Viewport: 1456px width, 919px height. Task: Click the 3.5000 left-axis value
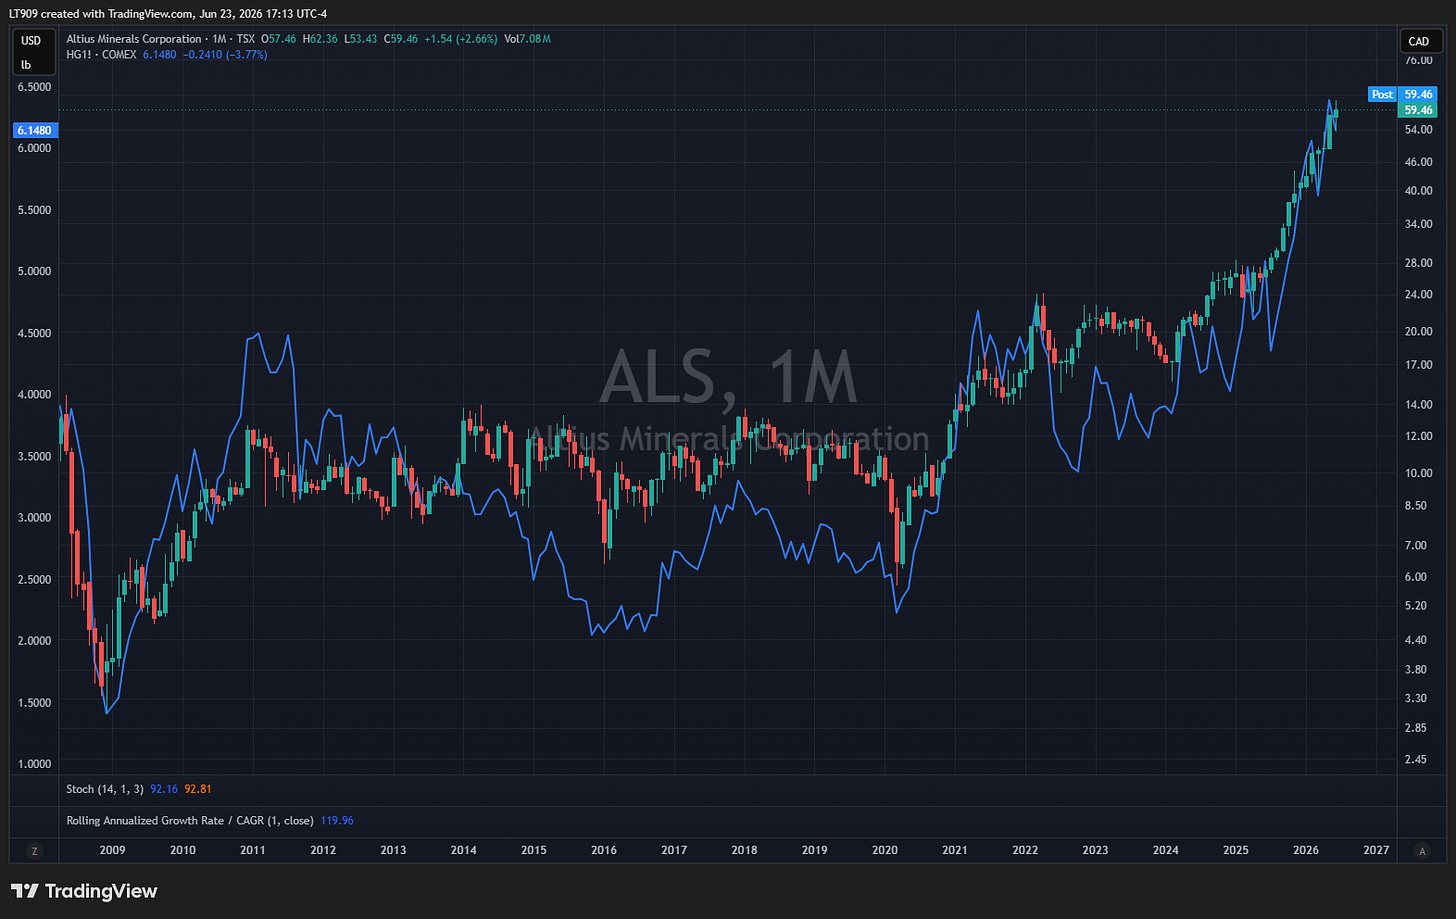point(34,456)
